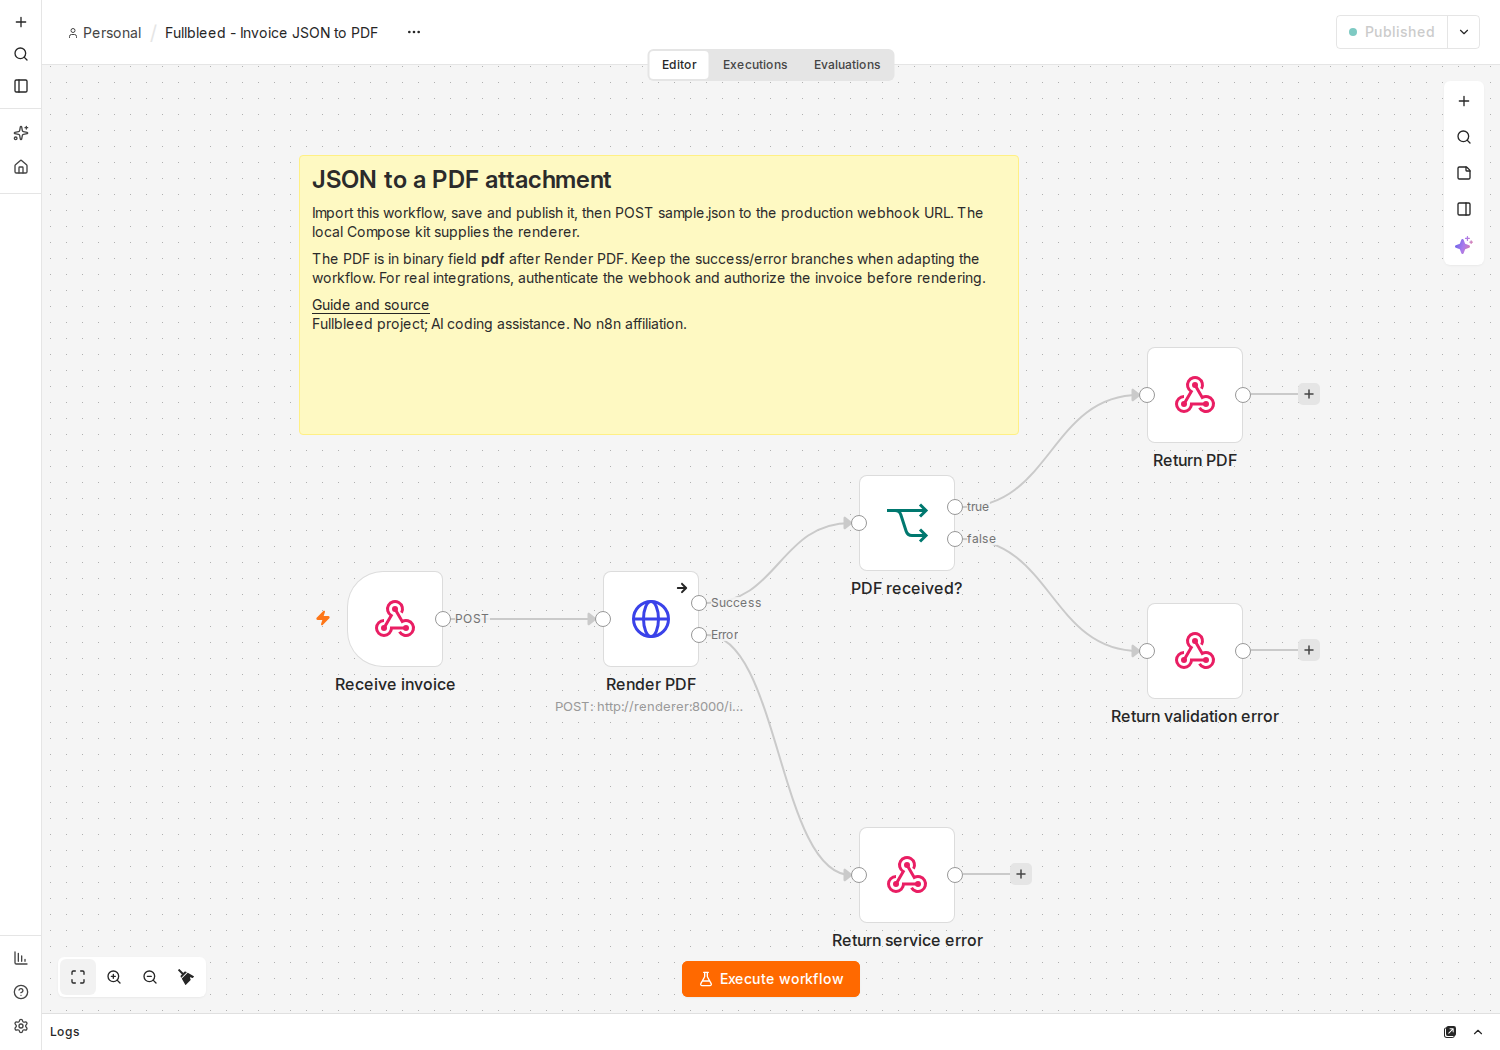Screen dimensions: 1500x1050
Task: Open the sparkle assistant icon in left sidebar
Action: 21,133
